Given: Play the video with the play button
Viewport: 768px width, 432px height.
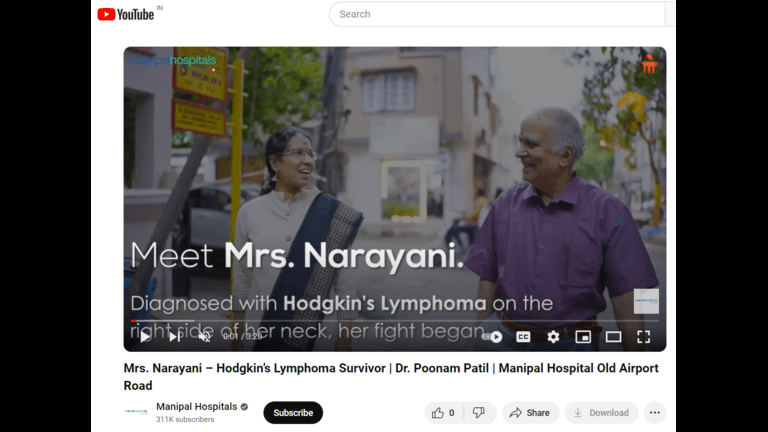Looking at the screenshot, I should 145,336.
